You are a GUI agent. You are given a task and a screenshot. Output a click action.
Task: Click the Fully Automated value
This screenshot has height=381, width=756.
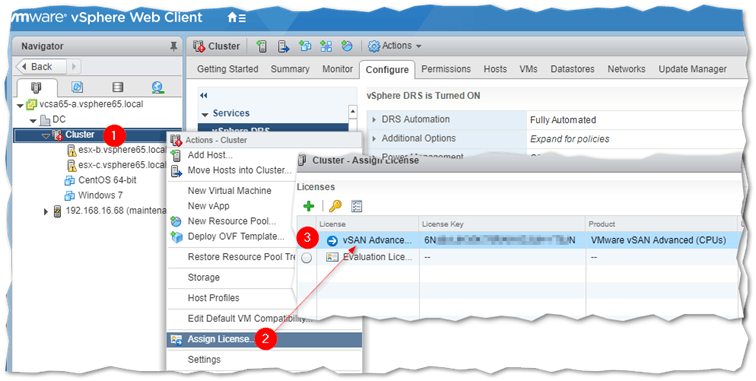pos(563,120)
